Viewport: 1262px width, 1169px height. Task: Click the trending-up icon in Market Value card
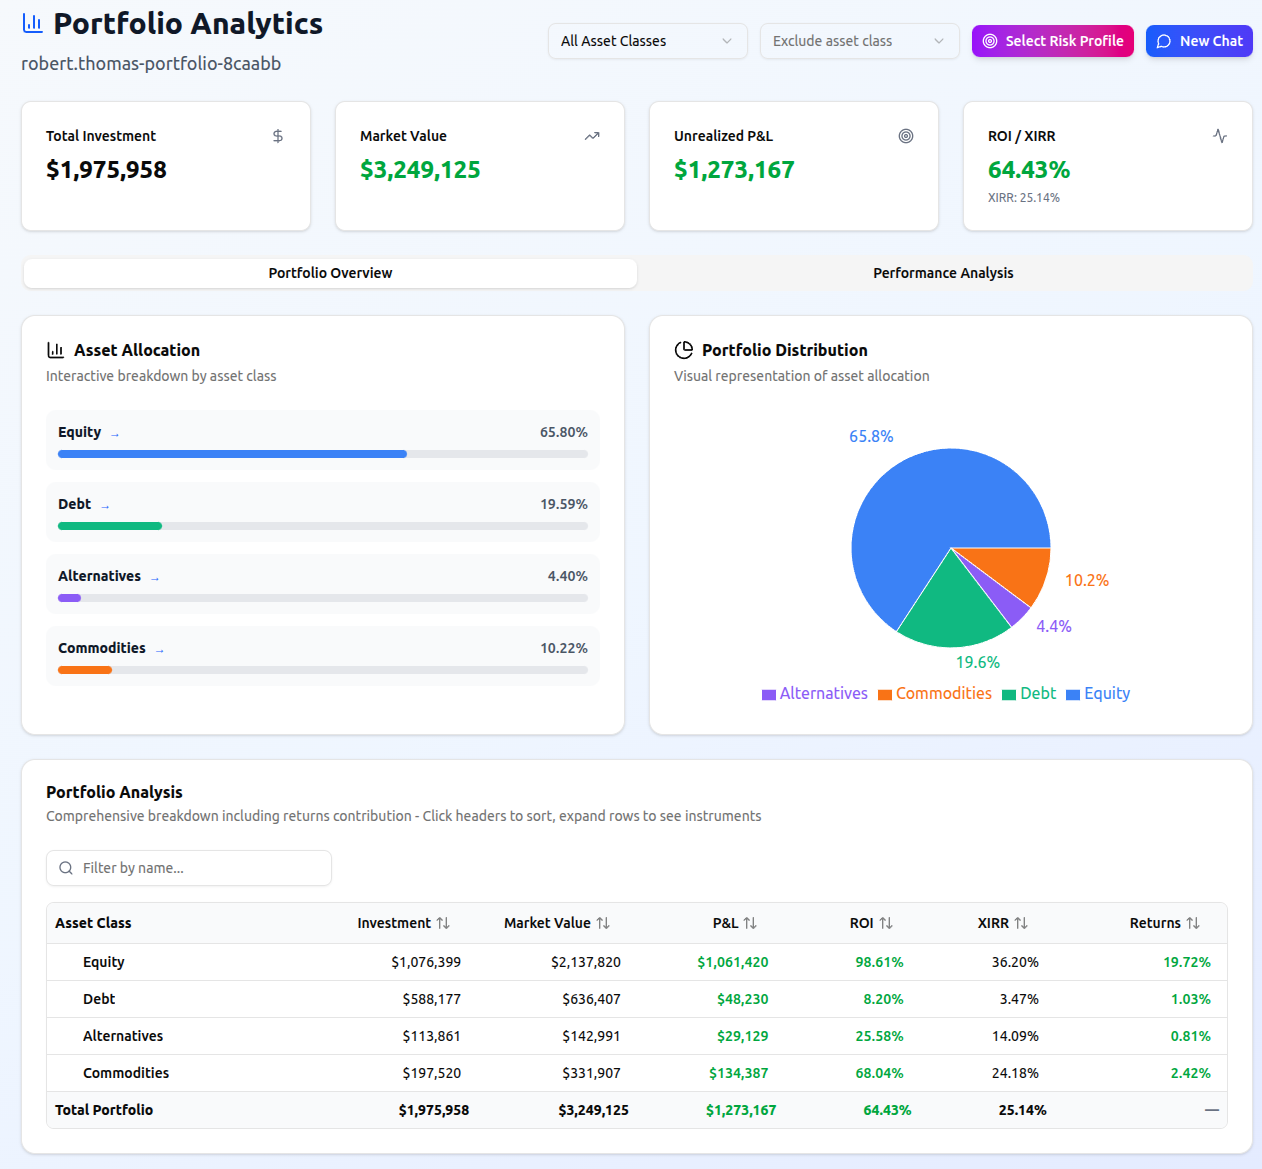pyautogui.click(x=592, y=136)
